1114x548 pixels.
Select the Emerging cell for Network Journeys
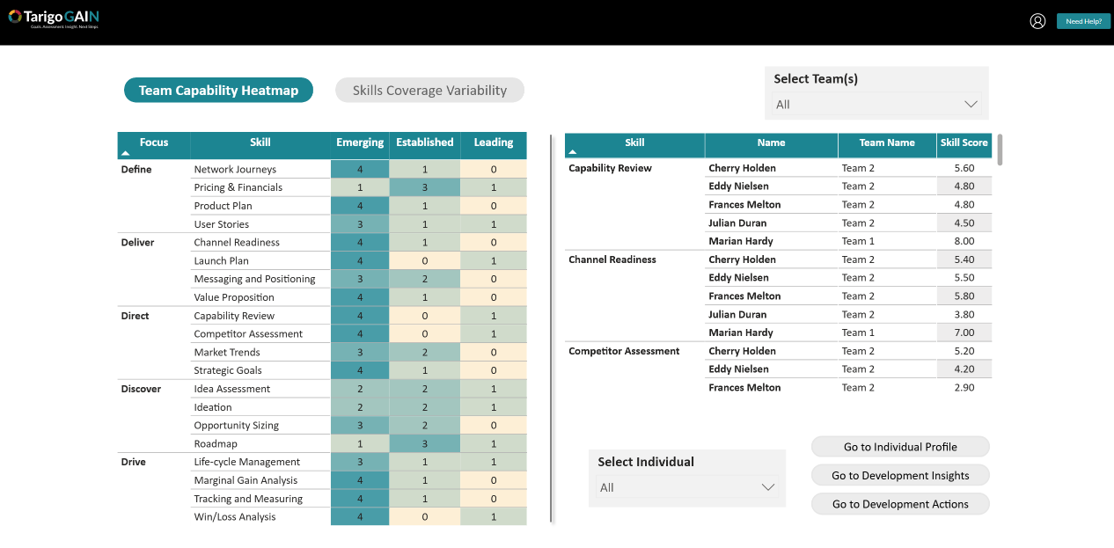360,170
